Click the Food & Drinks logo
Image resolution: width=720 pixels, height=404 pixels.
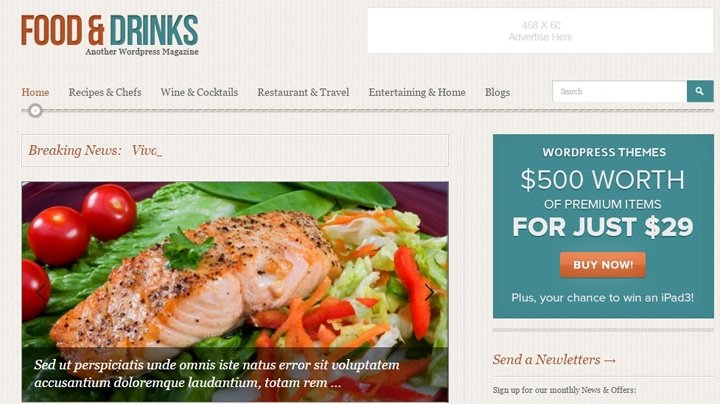point(110,35)
